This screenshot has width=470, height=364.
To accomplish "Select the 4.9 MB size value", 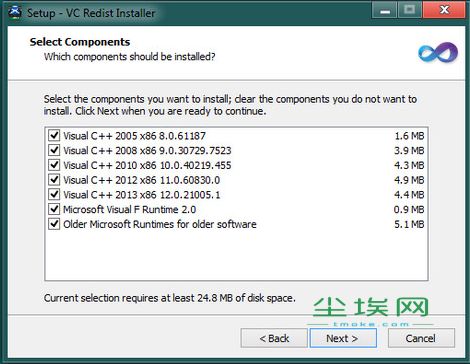I will pos(409,180).
